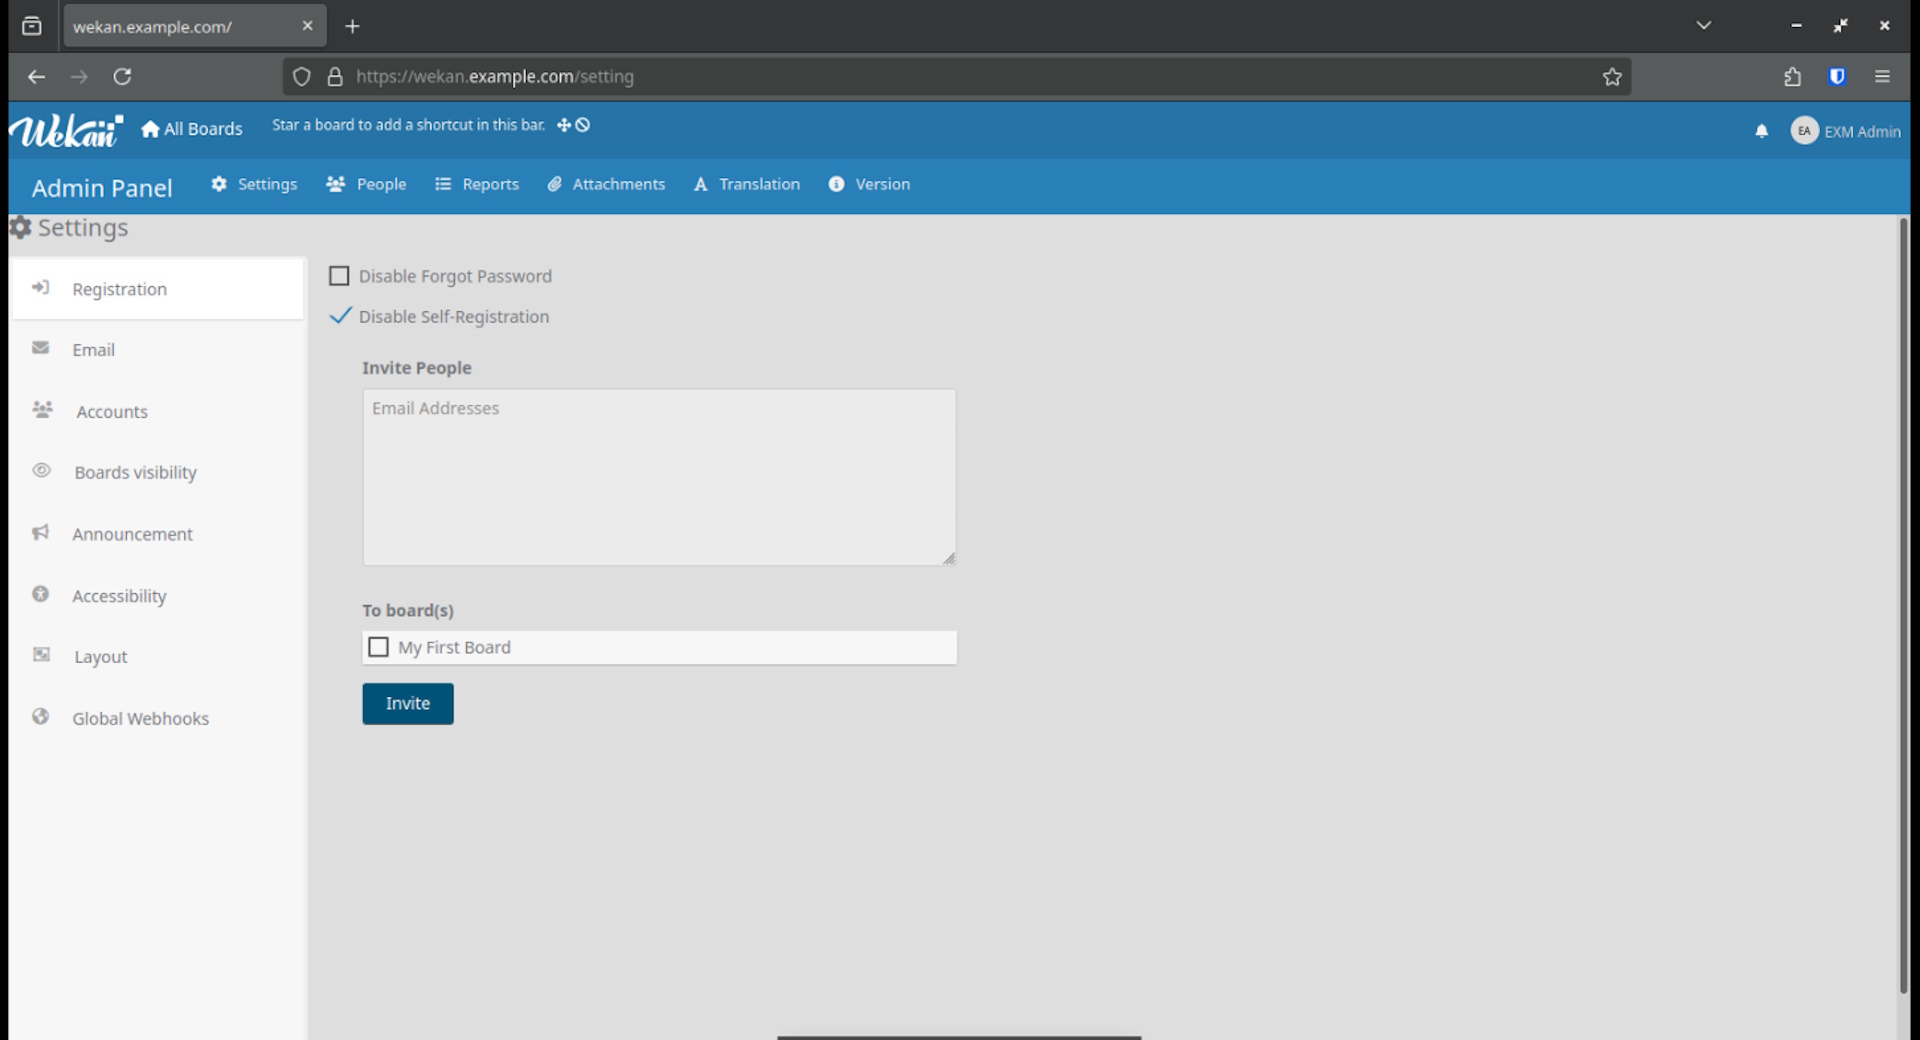Click the Wekan logo
Image resolution: width=1920 pixels, height=1040 pixels.
pyautogui.click(x=65, y=130)
